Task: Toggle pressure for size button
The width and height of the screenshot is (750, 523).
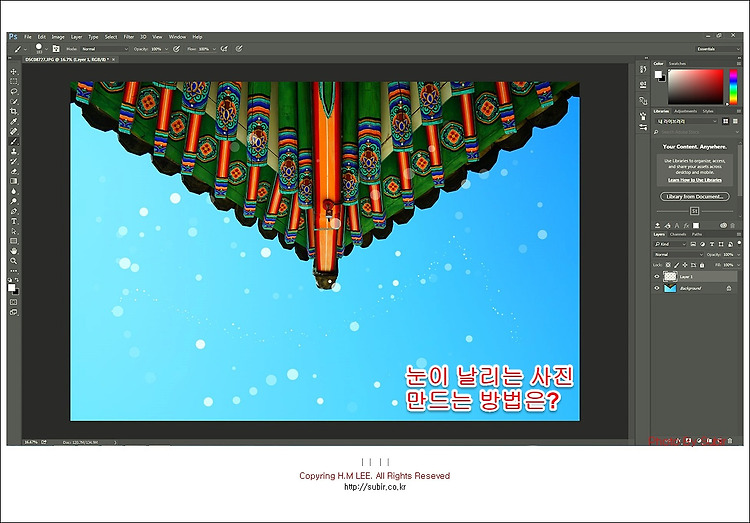Action: coord(239,49)
